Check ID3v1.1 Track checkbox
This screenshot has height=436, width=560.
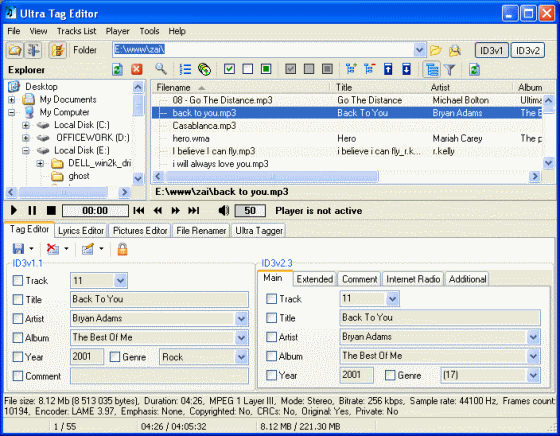click(x=18, y=280)
